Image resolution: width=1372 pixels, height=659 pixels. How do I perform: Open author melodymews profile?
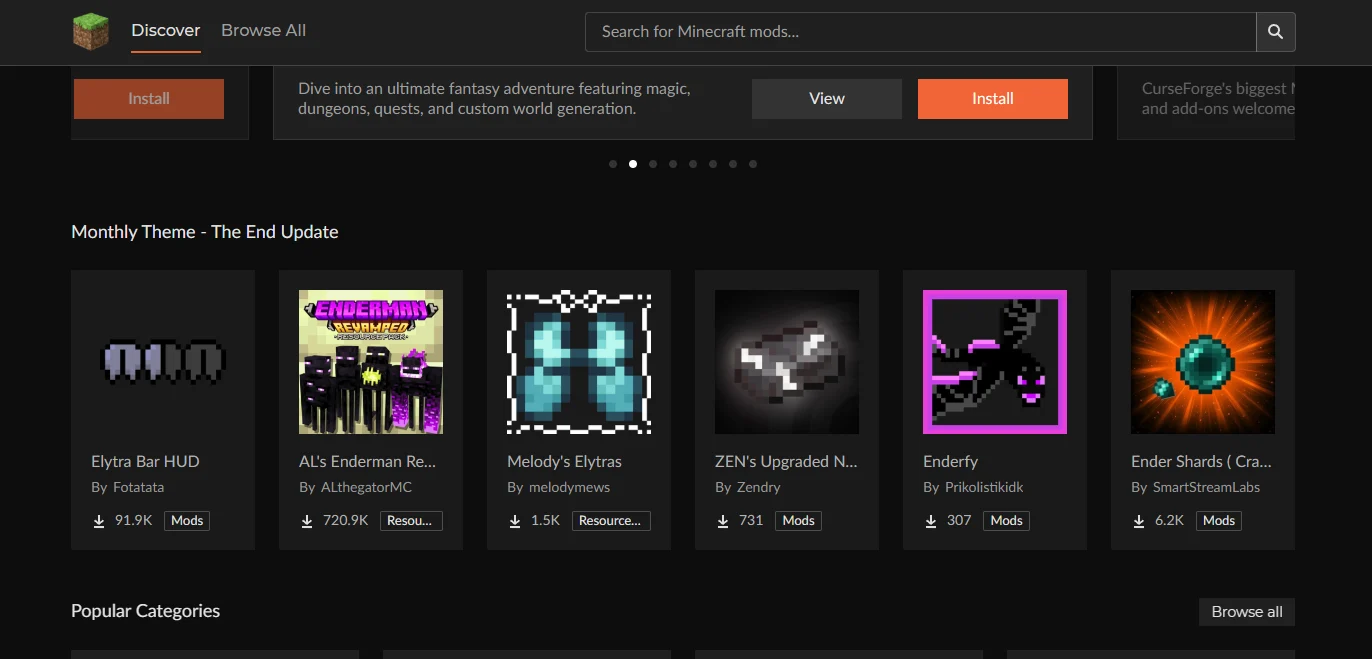(569, 488)
